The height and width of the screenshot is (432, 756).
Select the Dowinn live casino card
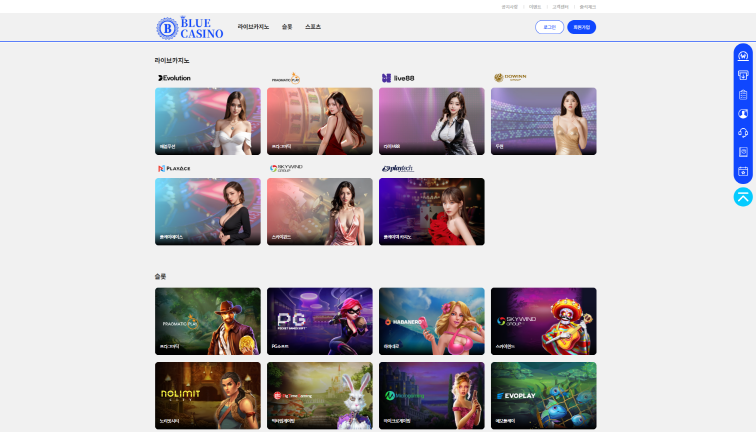pyautogui.click(x=543, y=121)
